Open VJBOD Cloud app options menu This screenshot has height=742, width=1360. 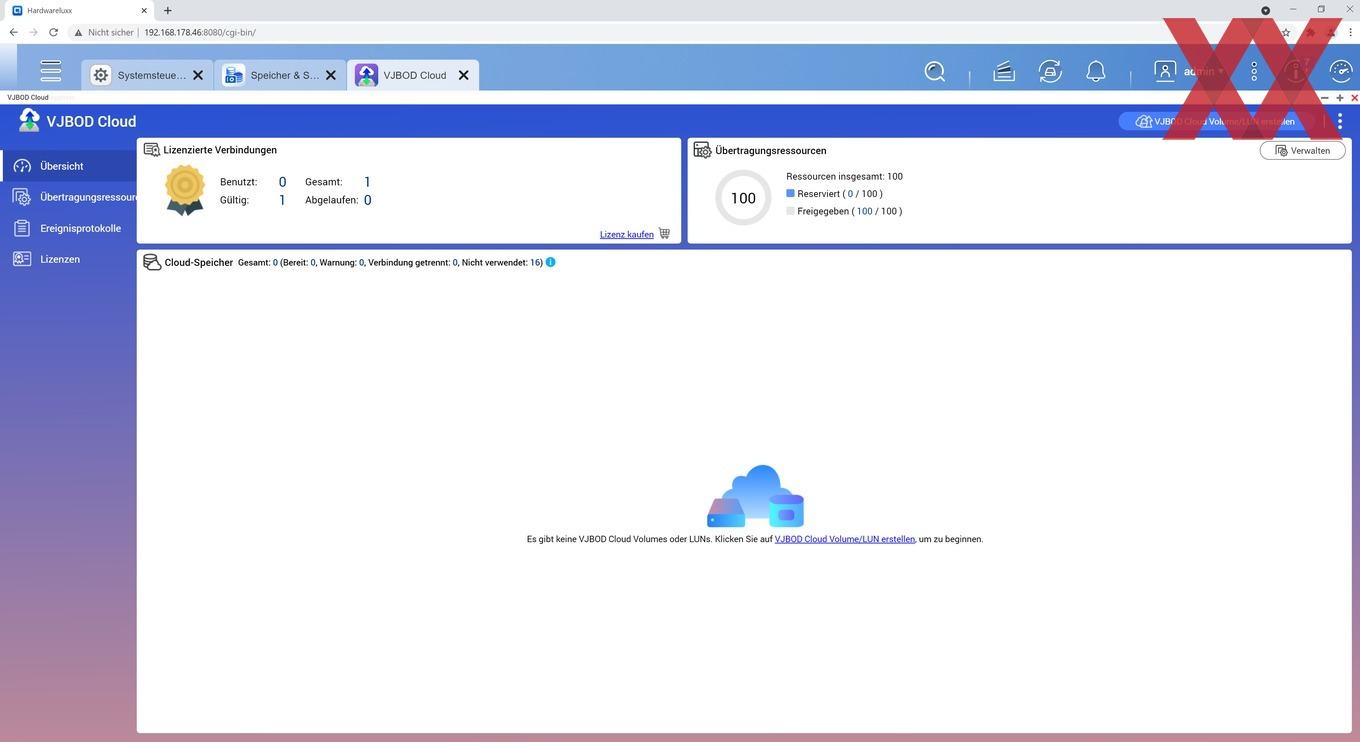click(x=1340, y=121)
